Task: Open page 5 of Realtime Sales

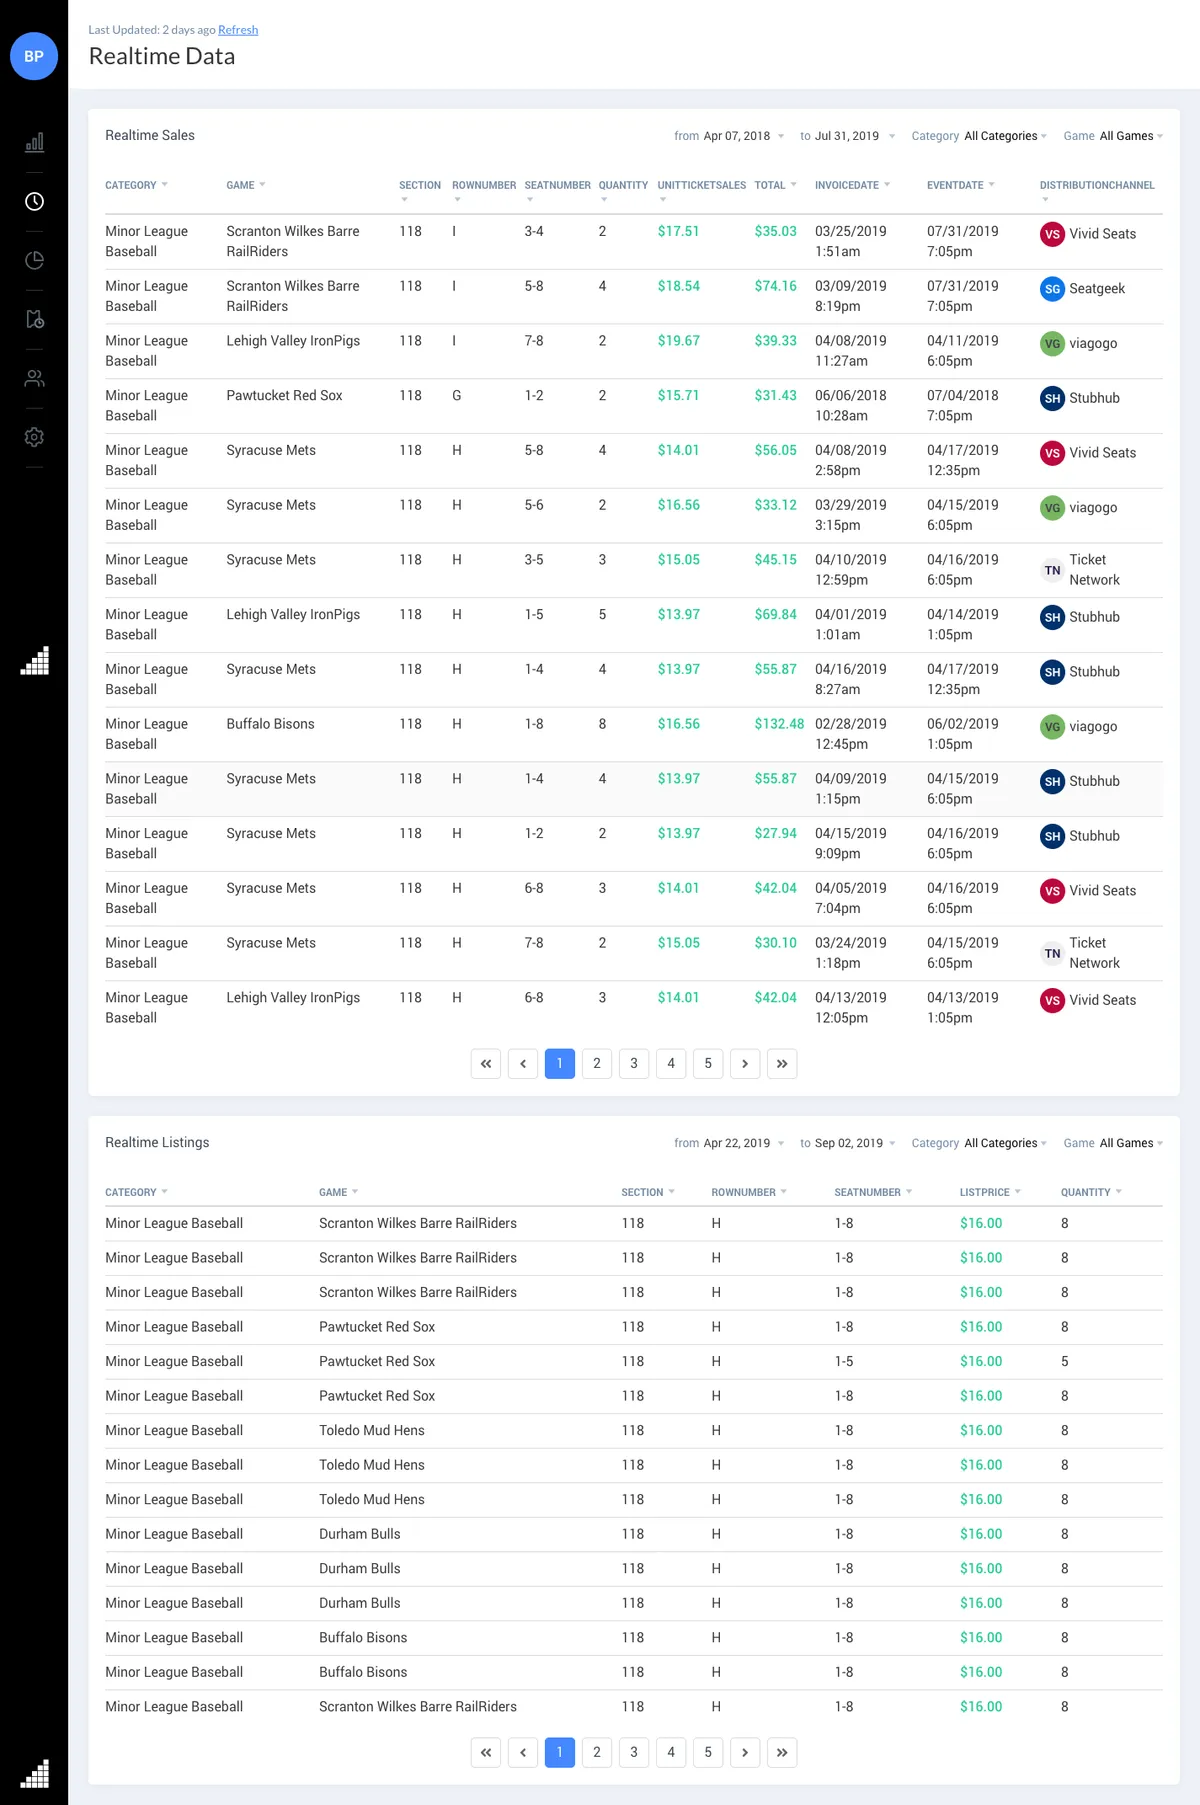Action: (x=708, y=1064)
